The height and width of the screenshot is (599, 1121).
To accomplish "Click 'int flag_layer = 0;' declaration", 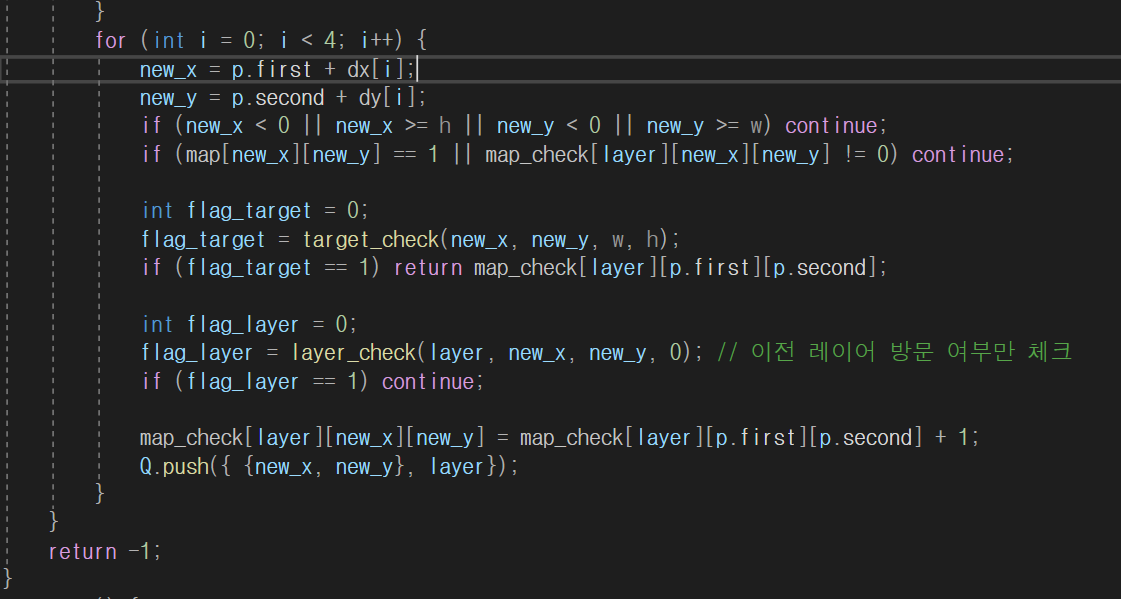I will pyautogui.click(x=250, y=325).
